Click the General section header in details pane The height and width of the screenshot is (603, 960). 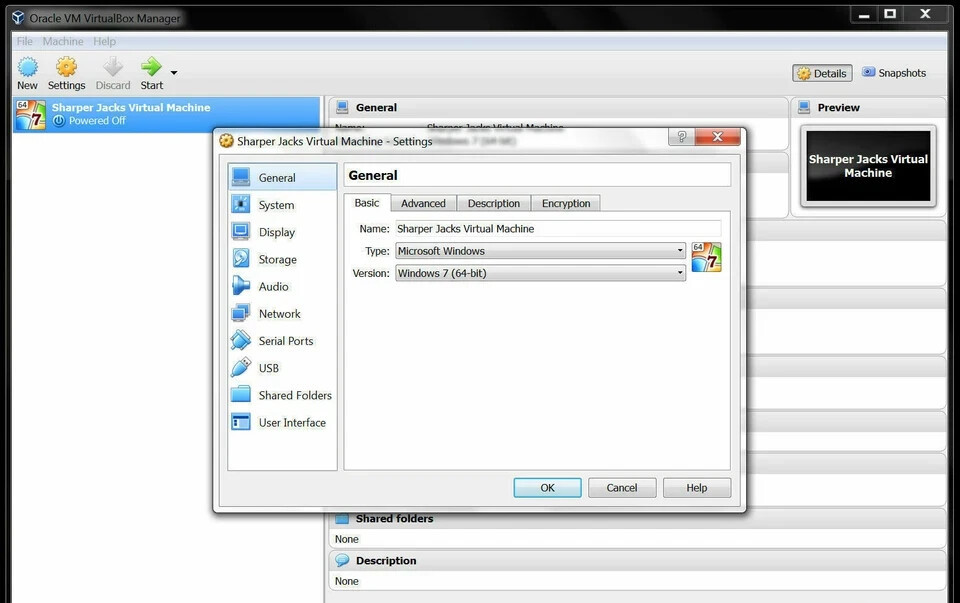[558, 108]
